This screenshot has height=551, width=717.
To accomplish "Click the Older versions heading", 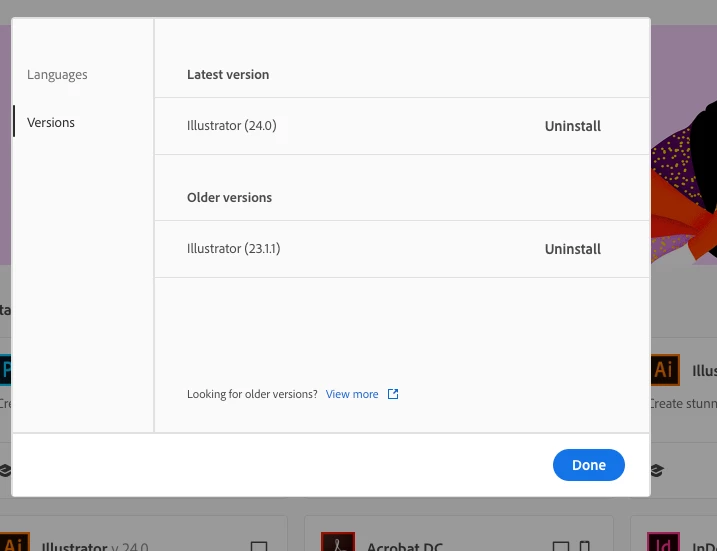I will pos(229,198).
